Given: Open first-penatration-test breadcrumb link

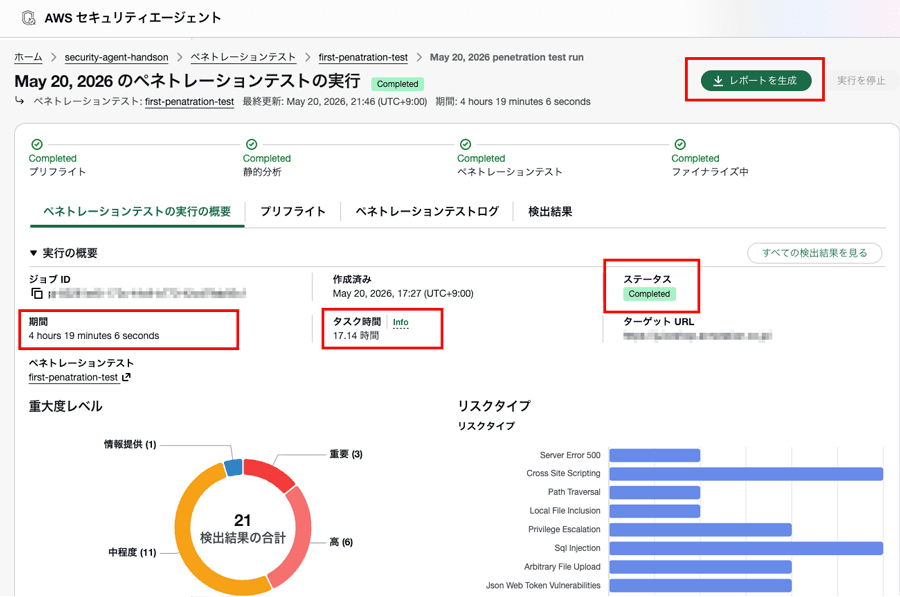Looking at the screenshot, I should pos(363,57).
